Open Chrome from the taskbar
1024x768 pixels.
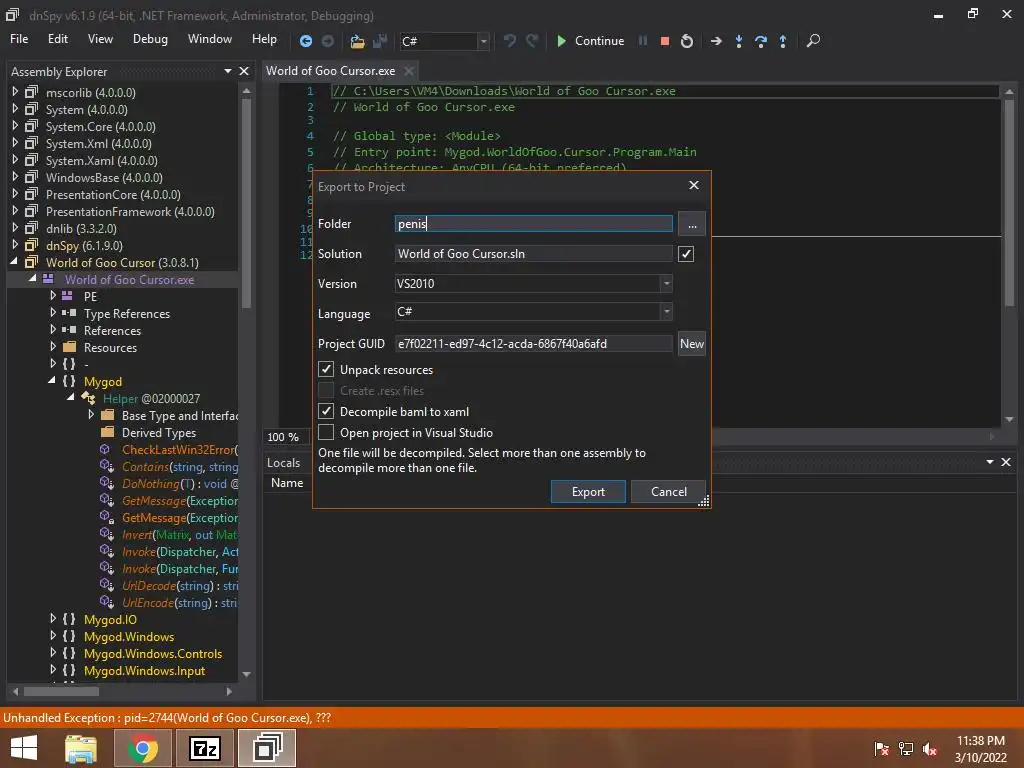point(142,748)
